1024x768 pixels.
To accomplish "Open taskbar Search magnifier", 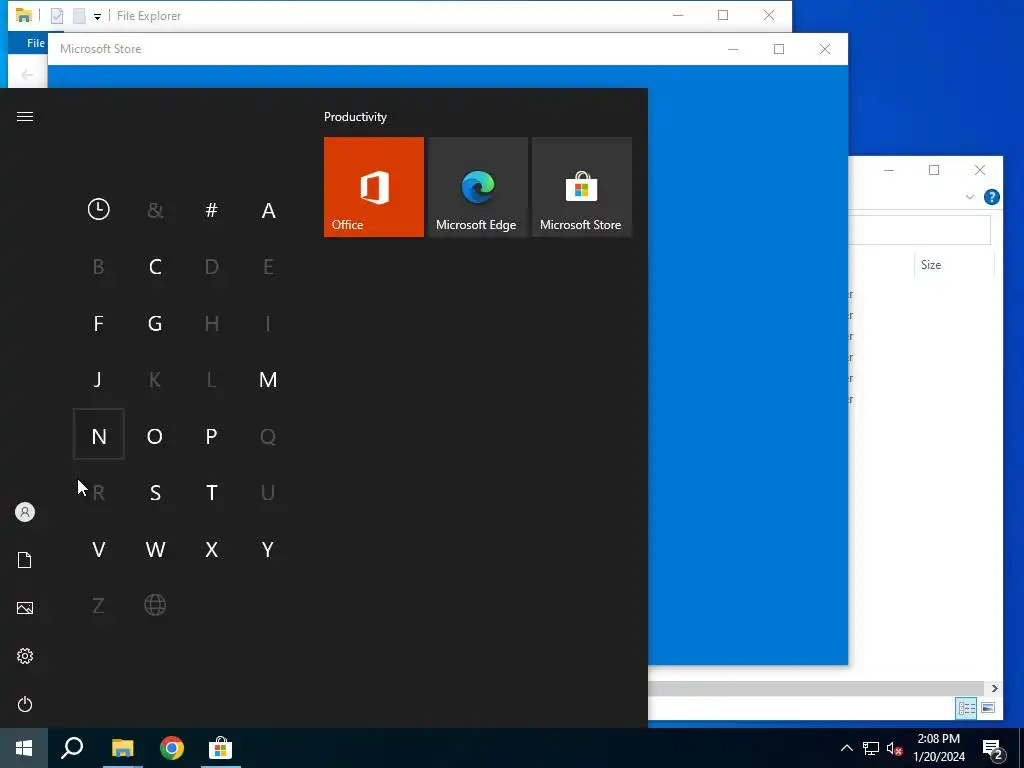I will tap(72, 748).
